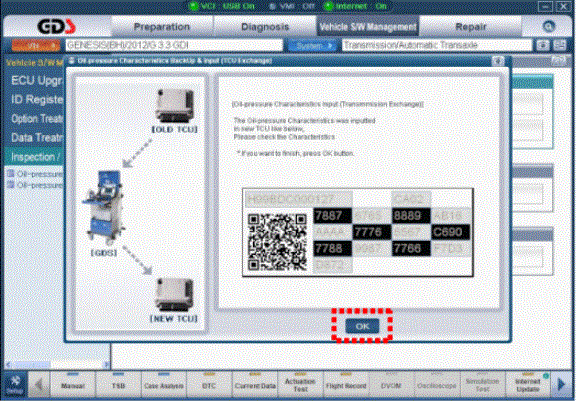Click the orange VIN button

36,46
